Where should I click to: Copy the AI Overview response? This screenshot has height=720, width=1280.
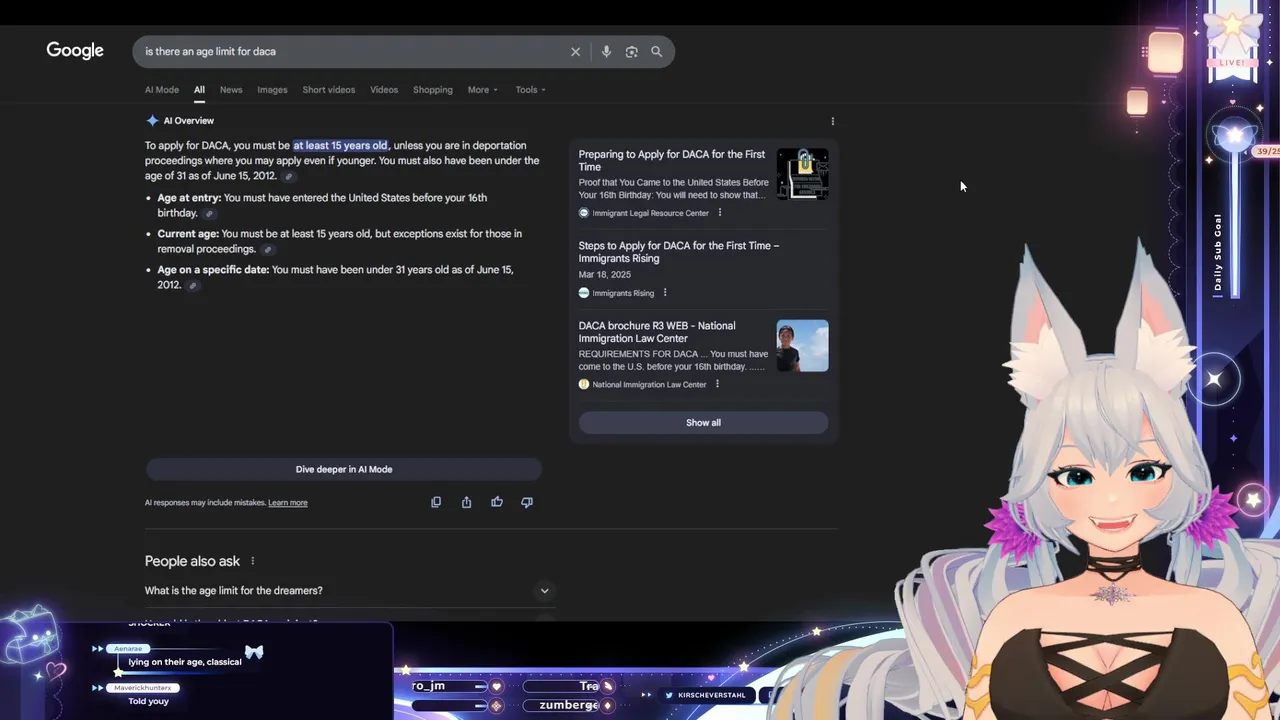(x=436, y=502)
